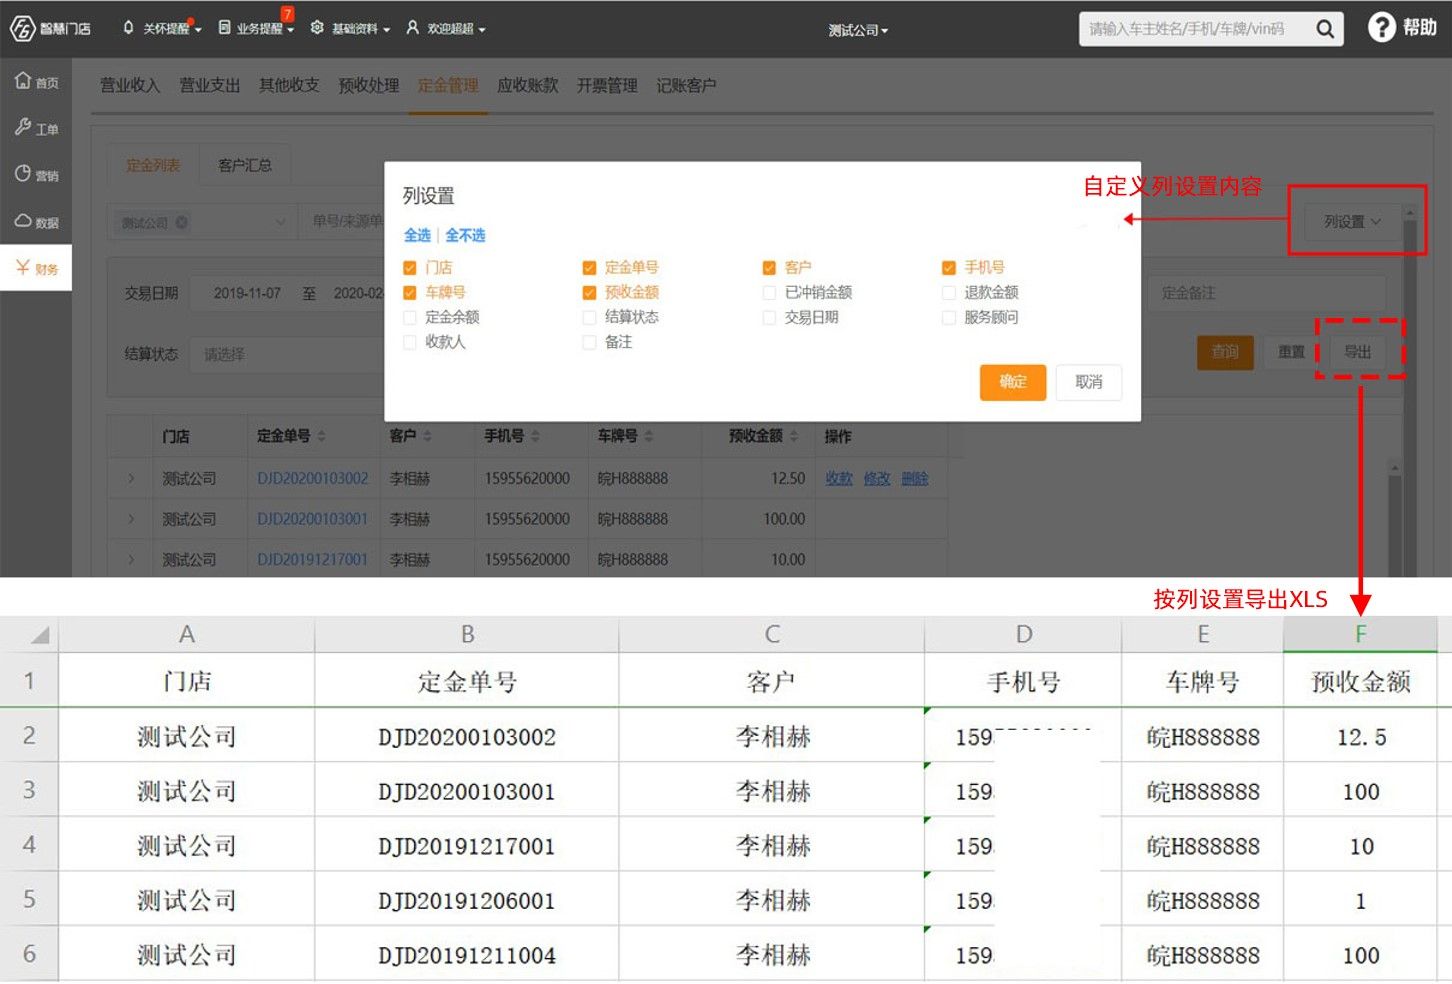Viewport: 1452px width, 984px height.
Task: Select spreadsheet column F header
Action: tap(1360, 634)
